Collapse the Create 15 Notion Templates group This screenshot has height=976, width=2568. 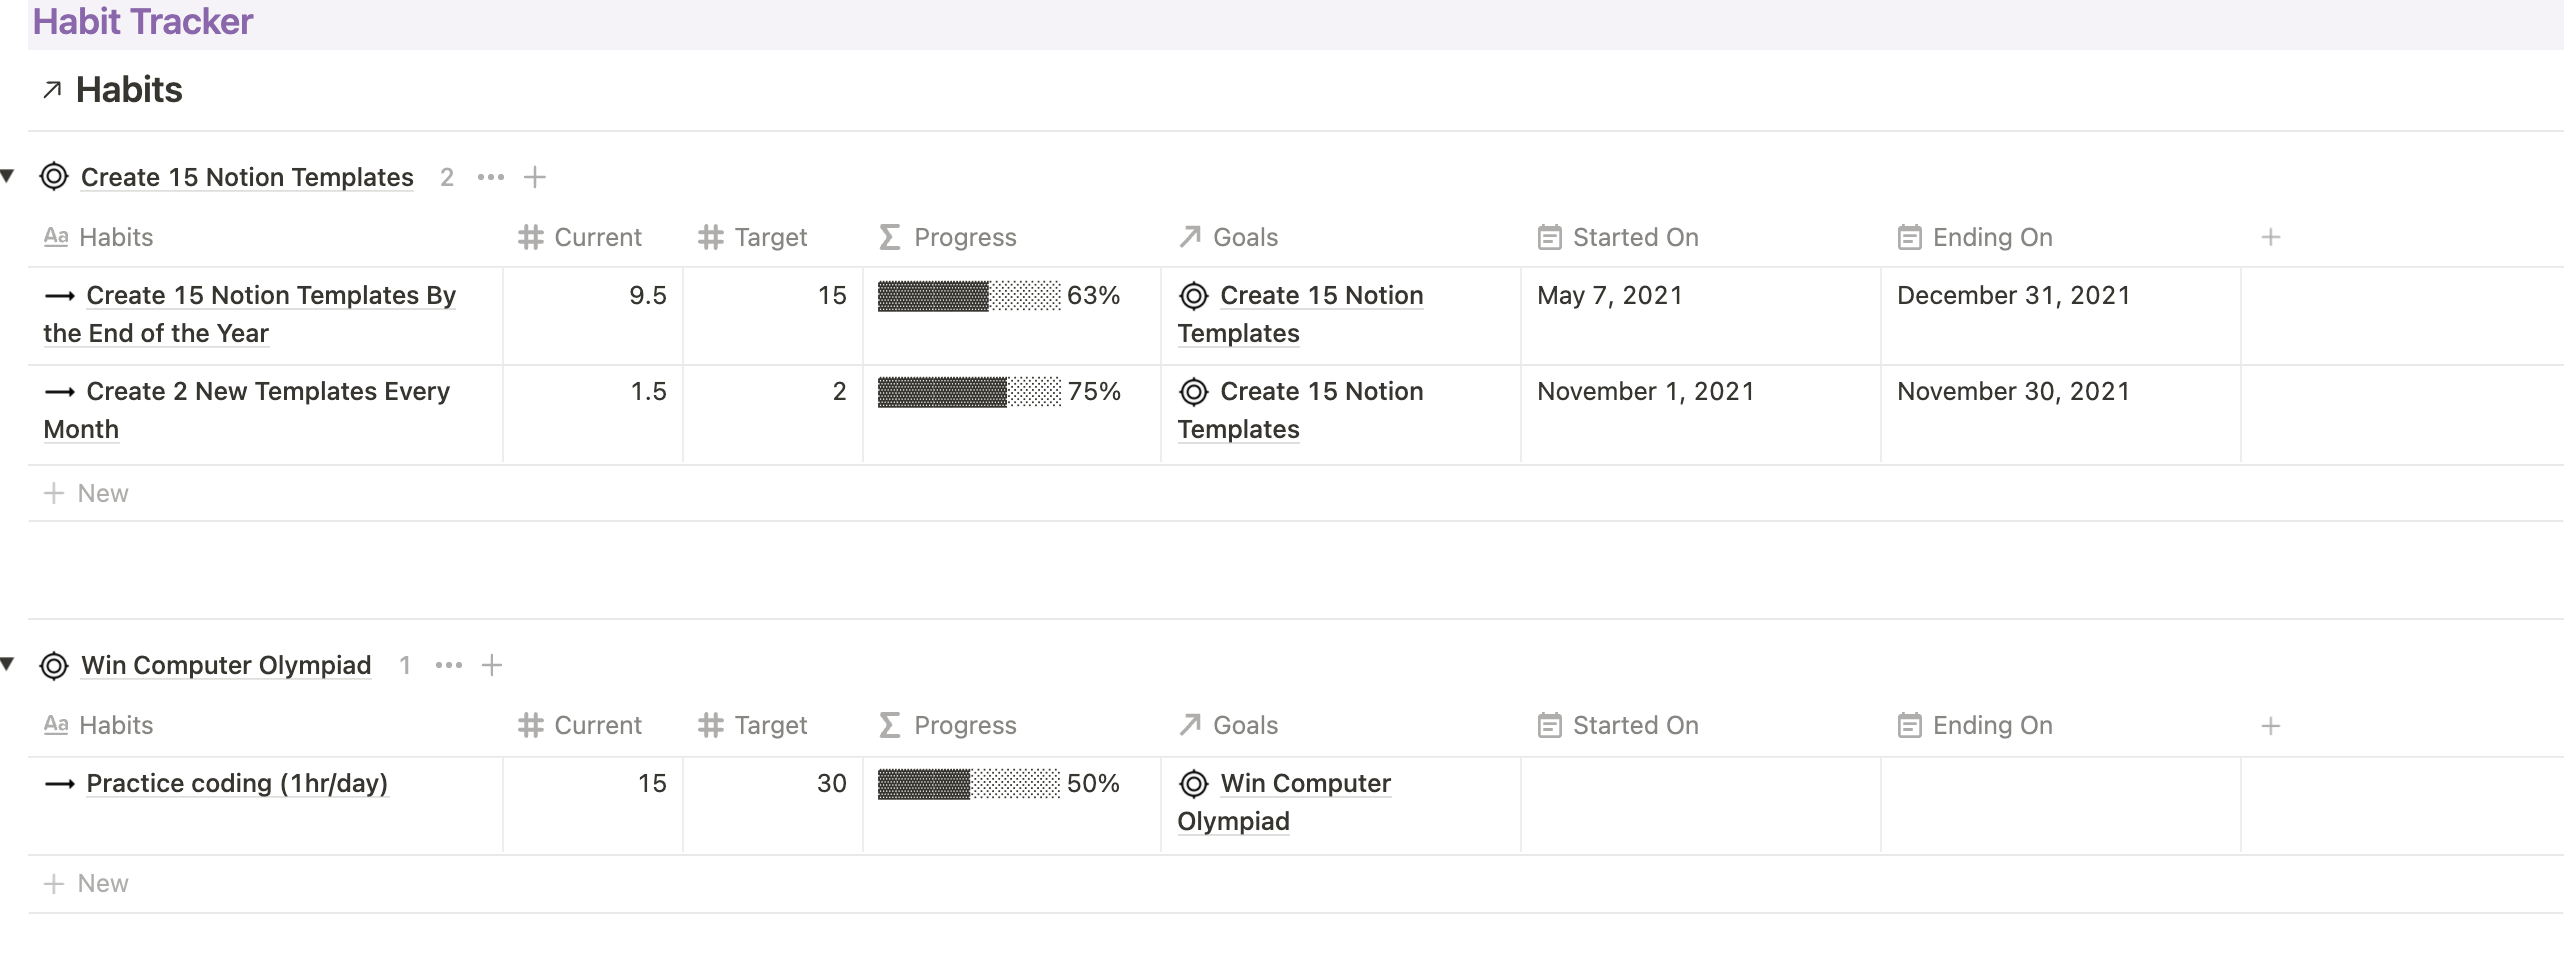pyautogui.click(x=8, y=177)
